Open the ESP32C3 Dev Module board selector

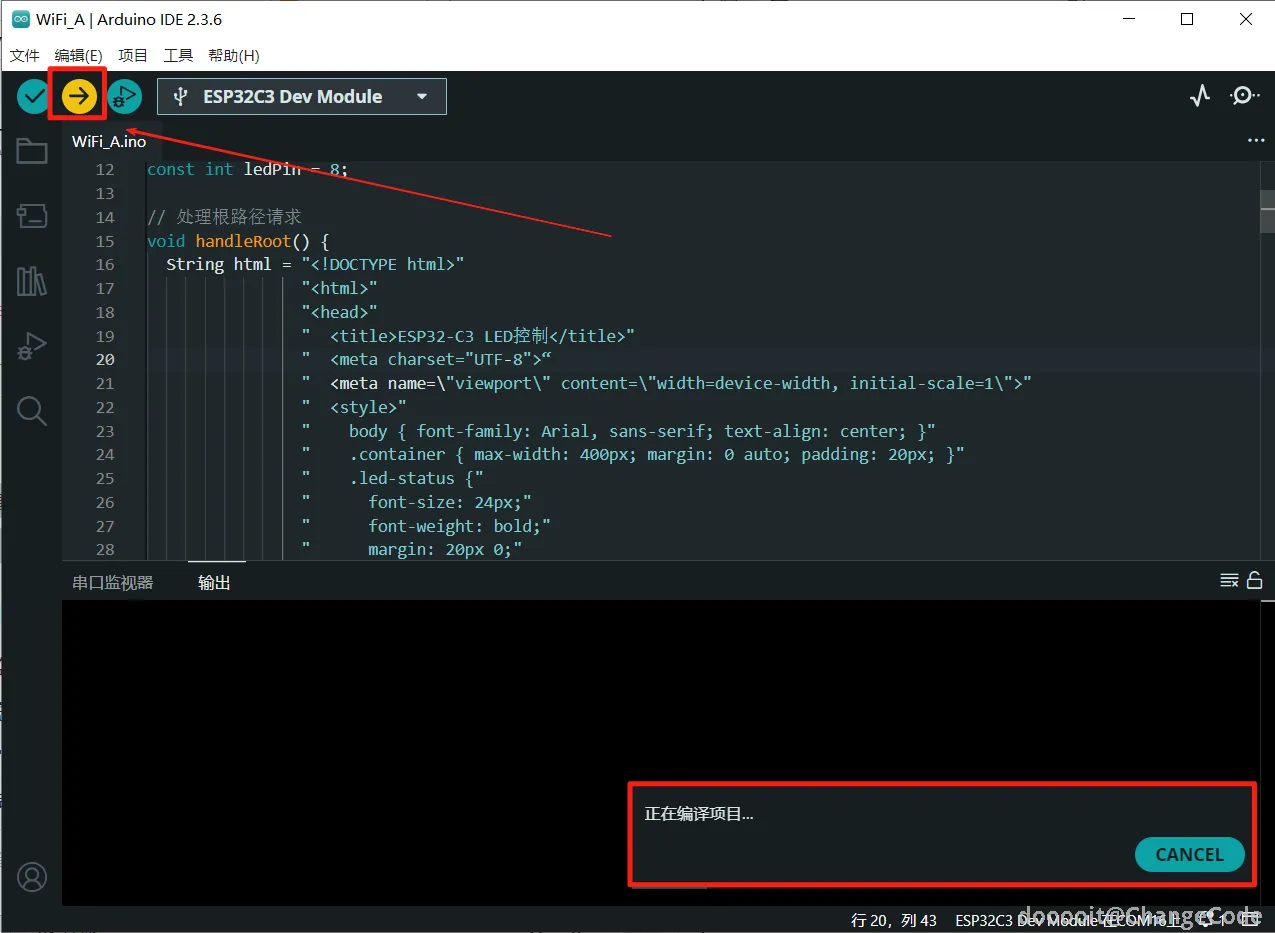click(x=302, y=97)
